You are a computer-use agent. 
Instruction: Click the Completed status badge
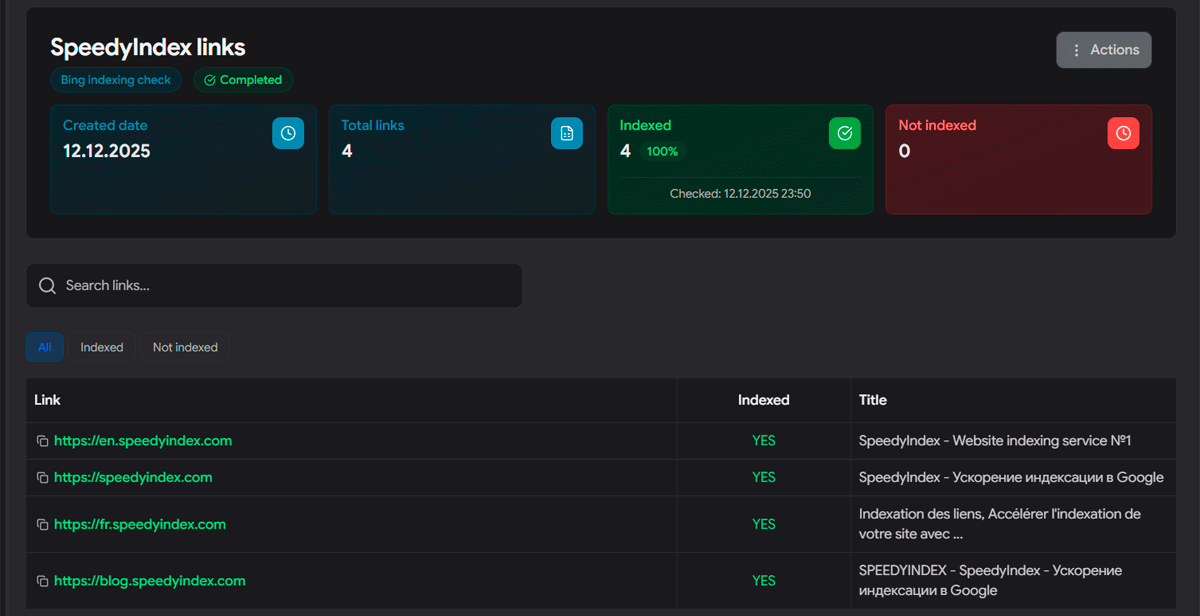click(243, 80)
